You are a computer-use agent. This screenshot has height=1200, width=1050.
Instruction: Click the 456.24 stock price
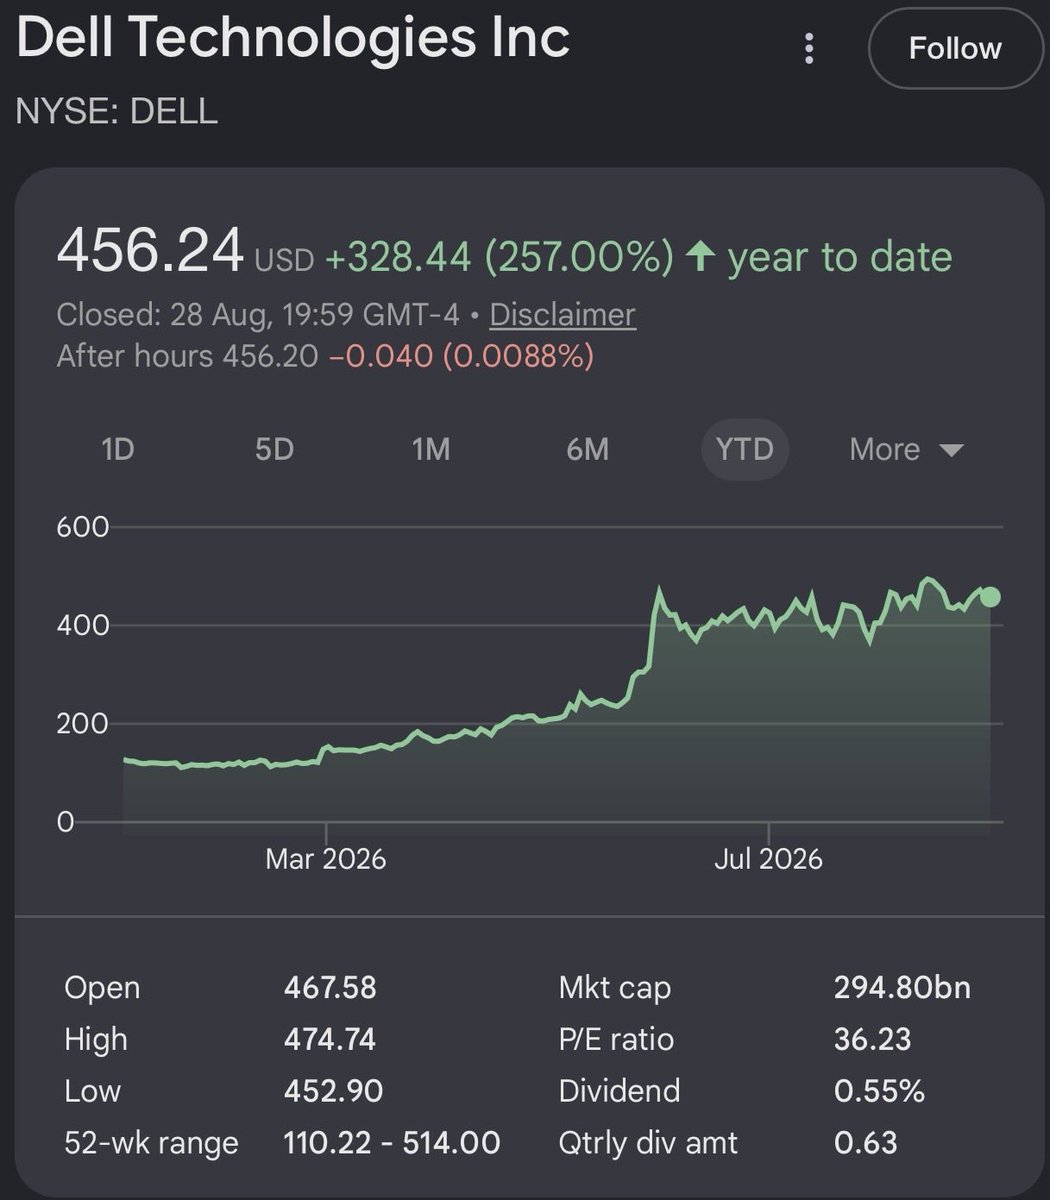click(x=150, y=250)
